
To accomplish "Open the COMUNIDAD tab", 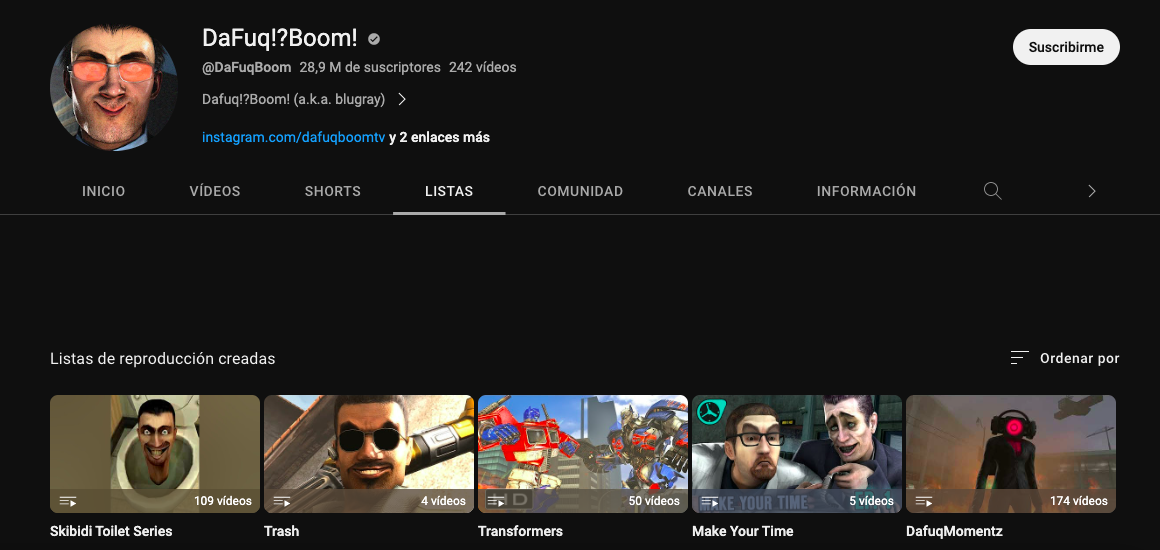I will tap(580, 191).
